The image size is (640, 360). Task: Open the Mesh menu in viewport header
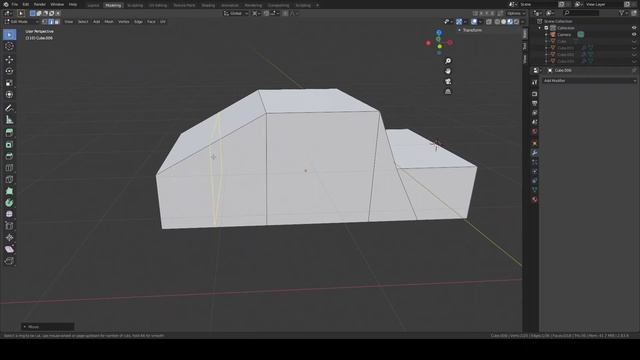point(109,22)
